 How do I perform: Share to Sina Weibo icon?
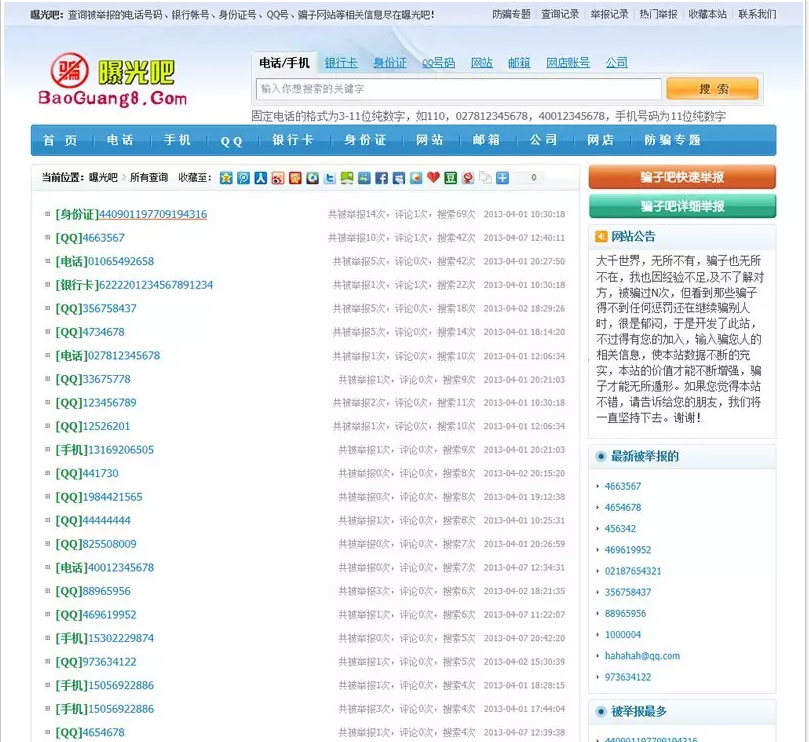278,178
